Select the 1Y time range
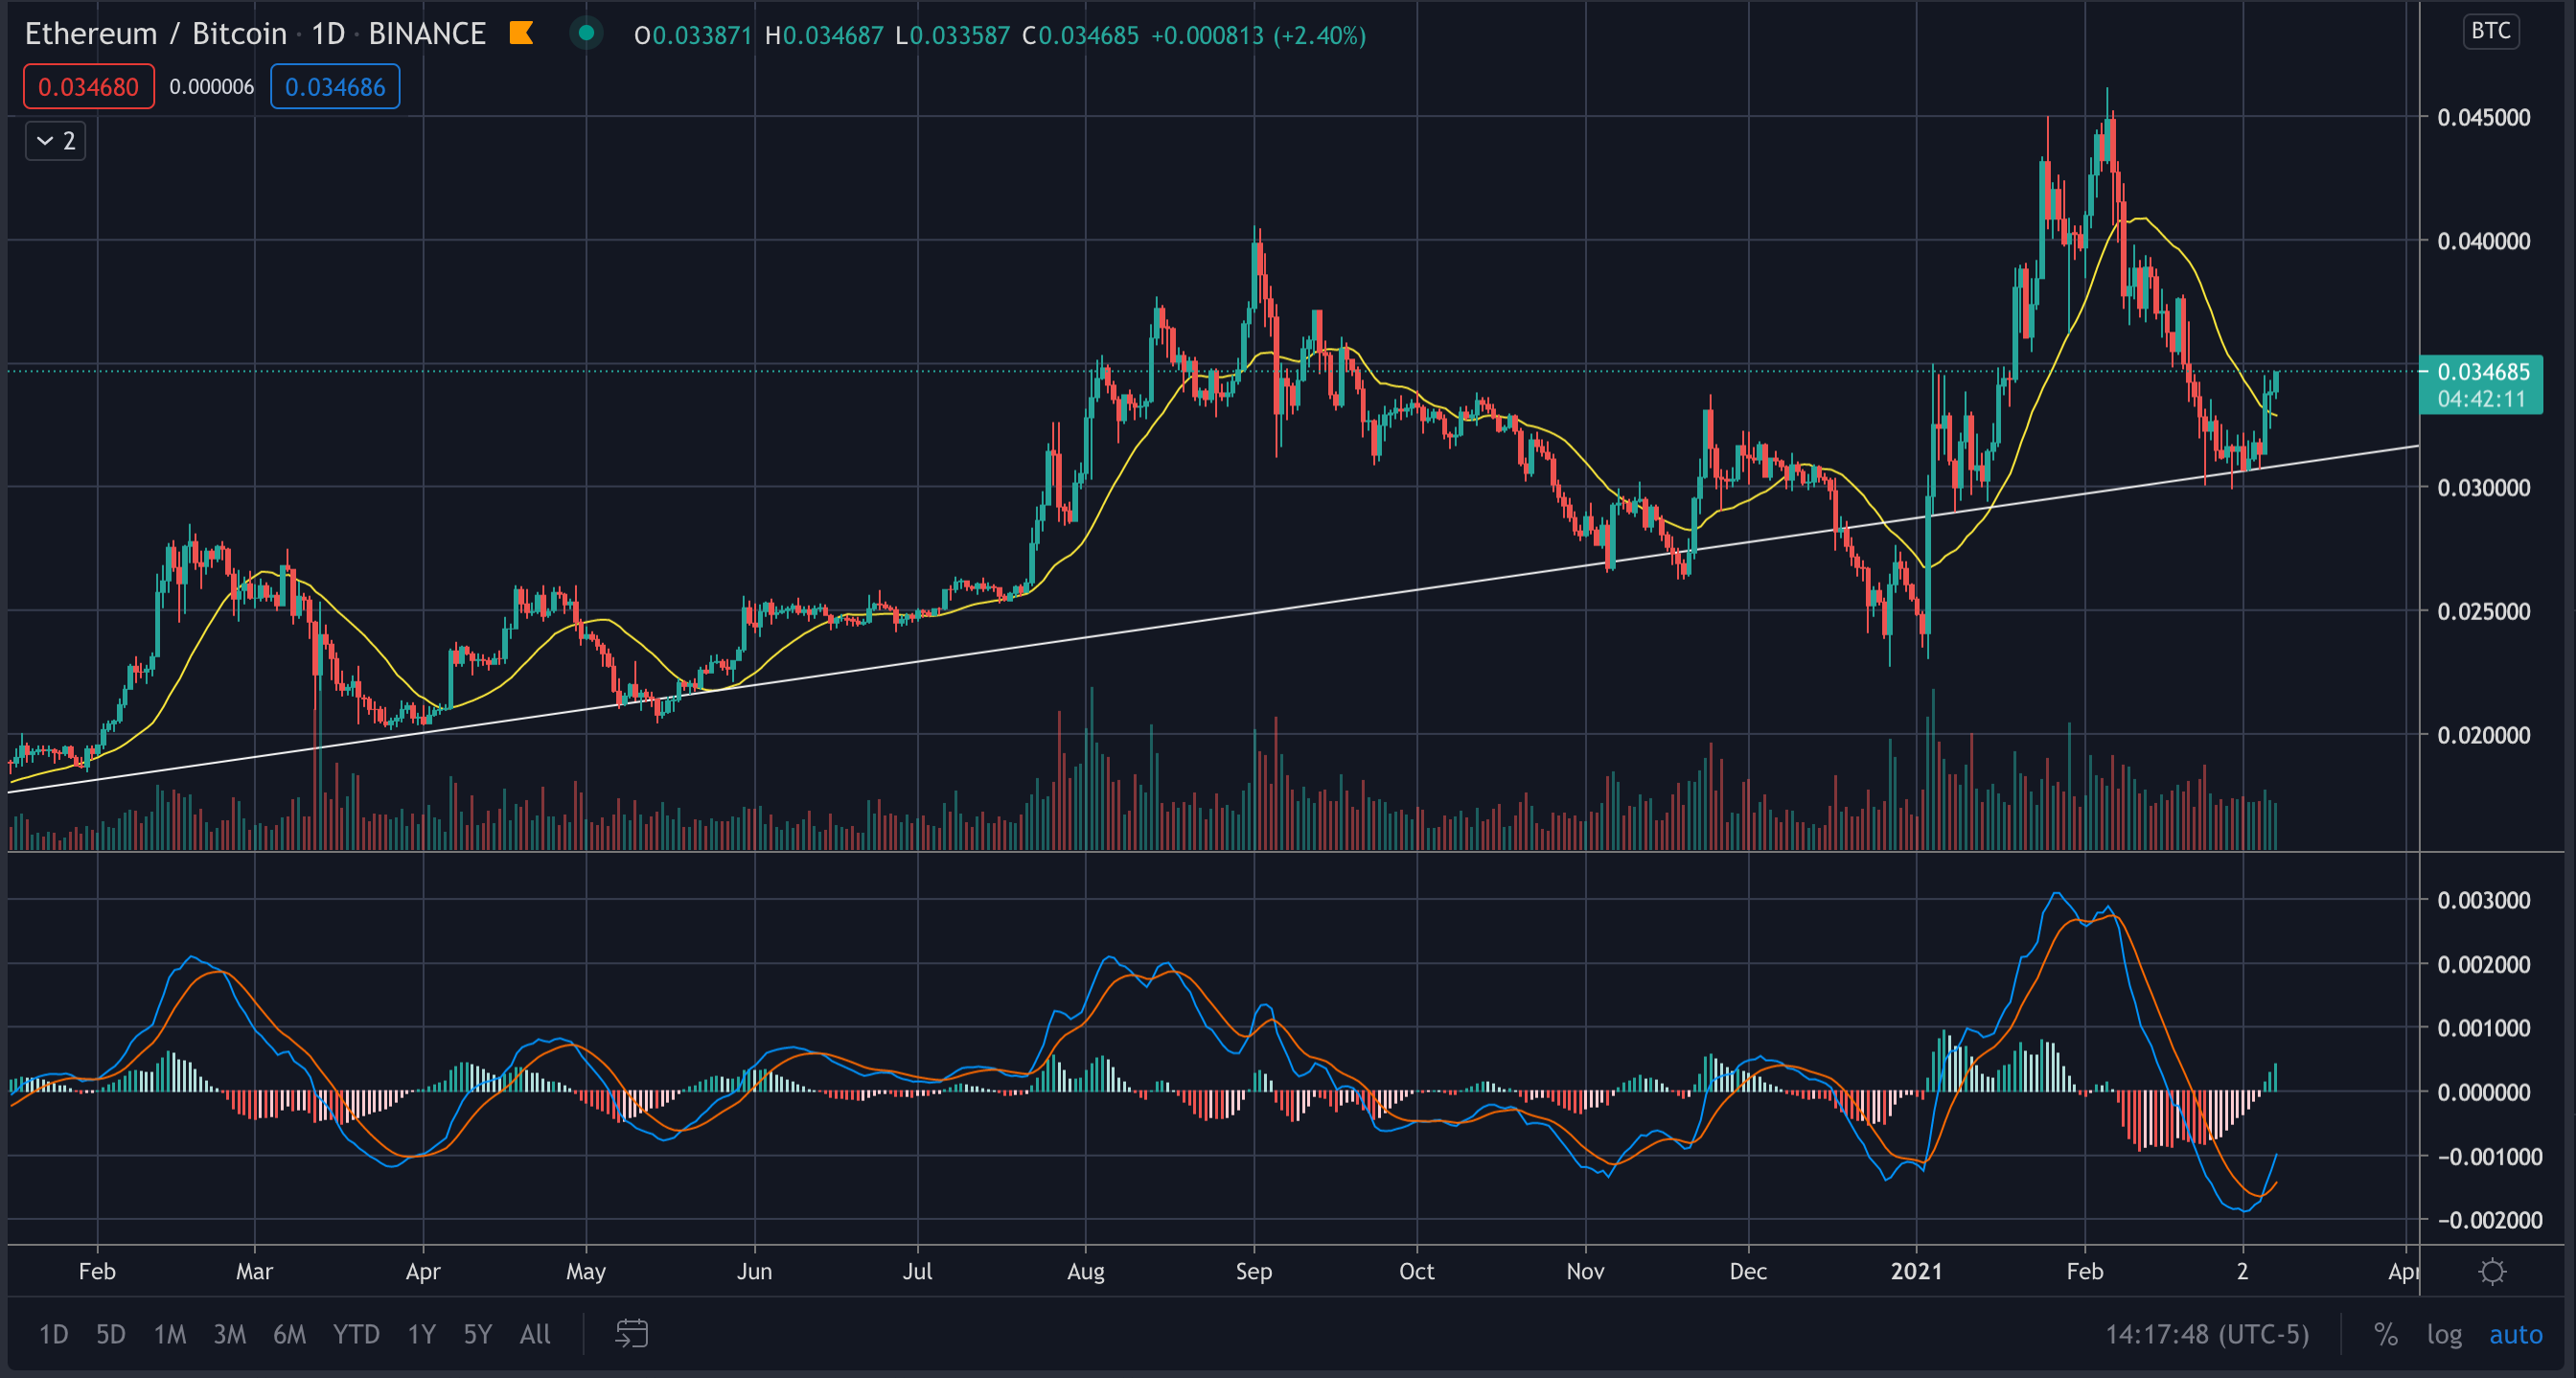 (x=422, y=1334)
